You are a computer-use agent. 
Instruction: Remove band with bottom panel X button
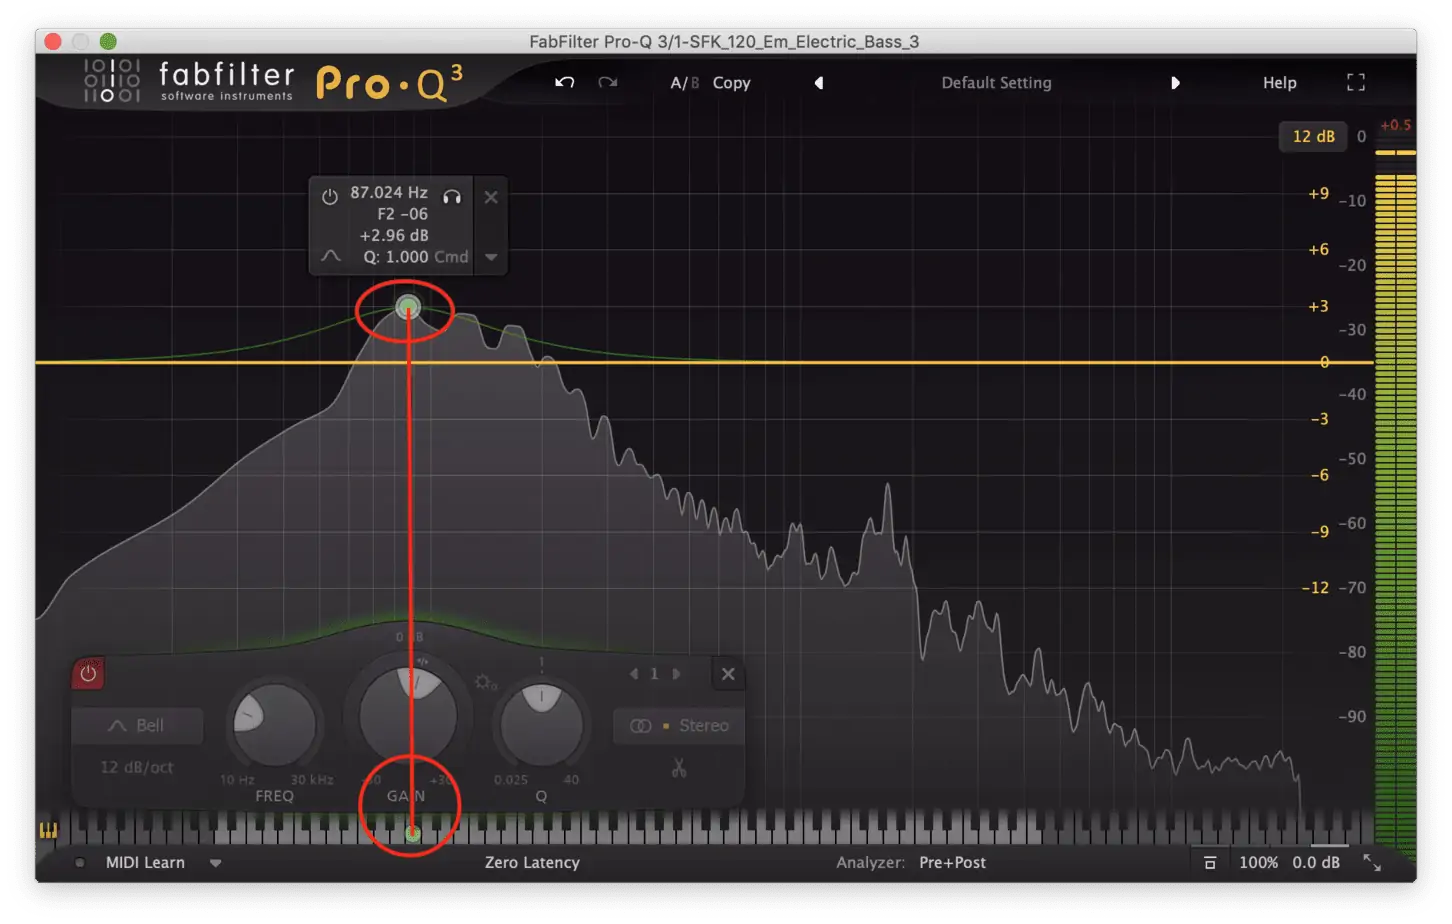coord(728,674)
